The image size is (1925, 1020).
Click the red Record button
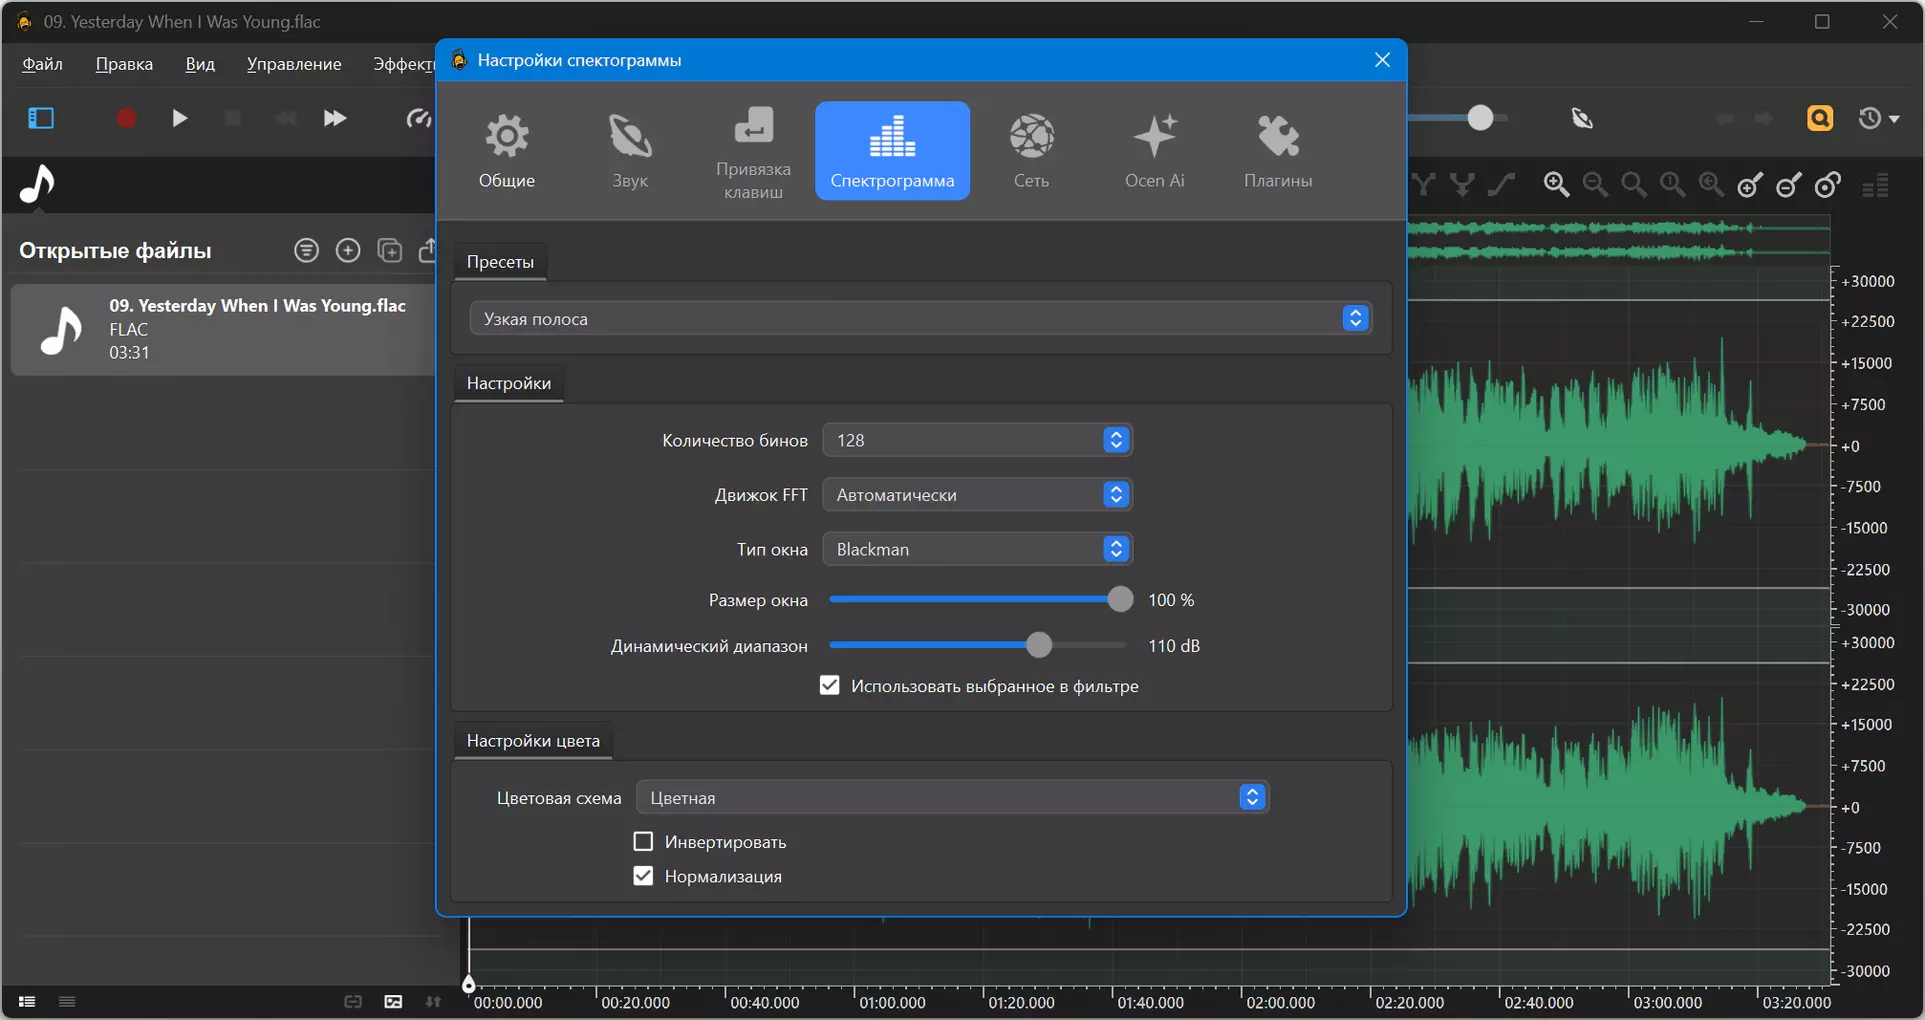(126, 118)
